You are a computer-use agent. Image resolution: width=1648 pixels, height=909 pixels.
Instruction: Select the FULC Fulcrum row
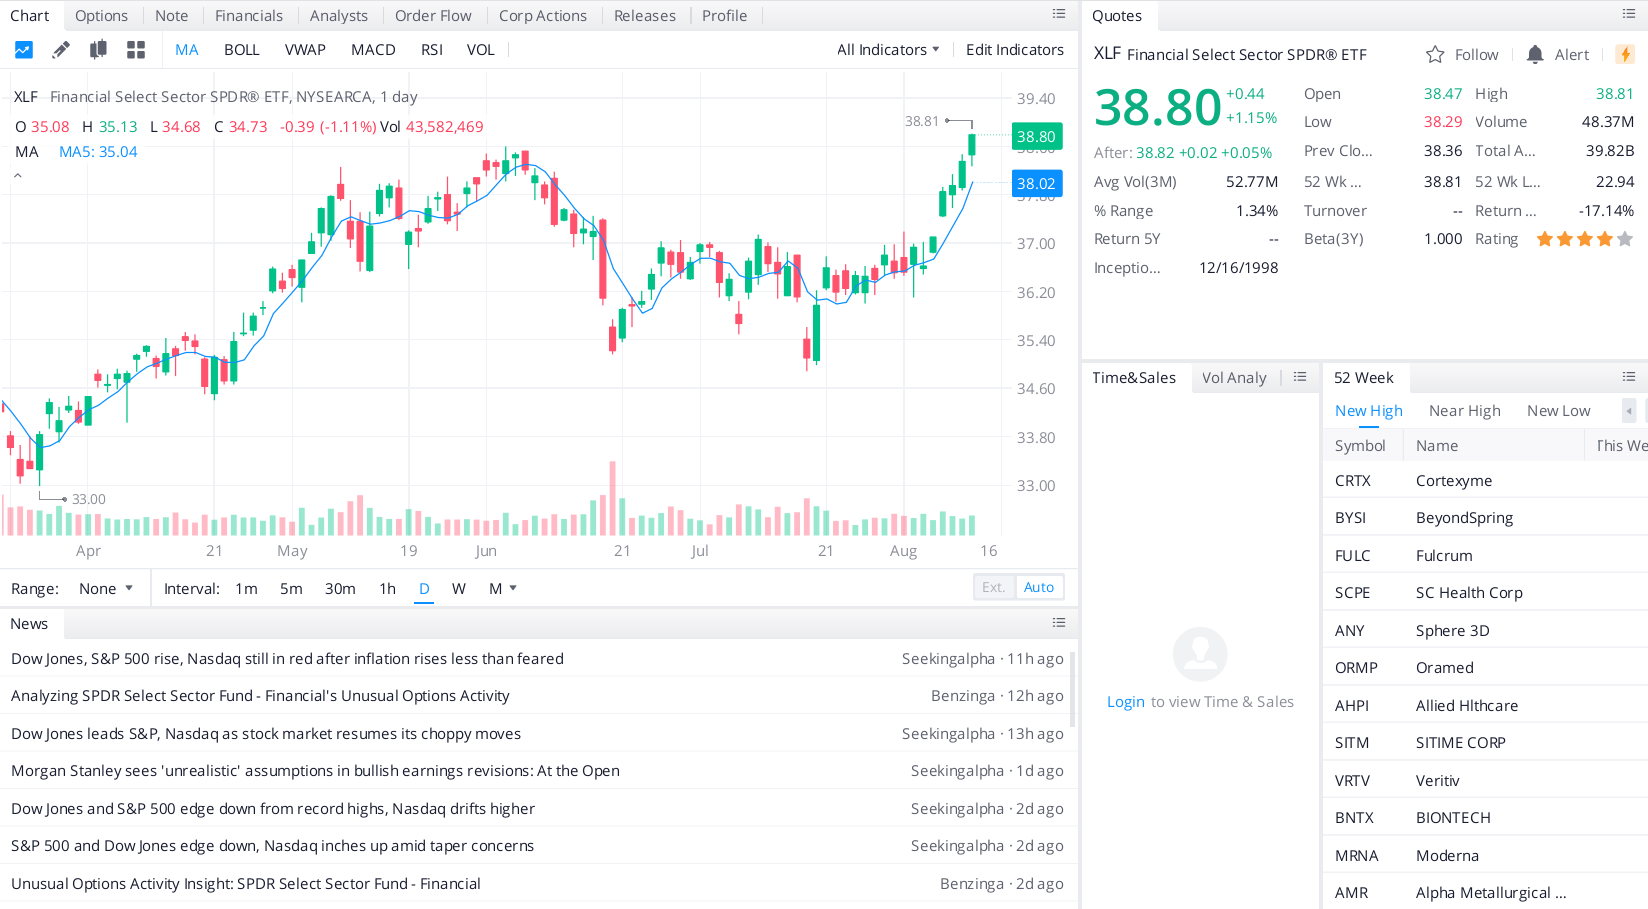[x=1485, y=556]
